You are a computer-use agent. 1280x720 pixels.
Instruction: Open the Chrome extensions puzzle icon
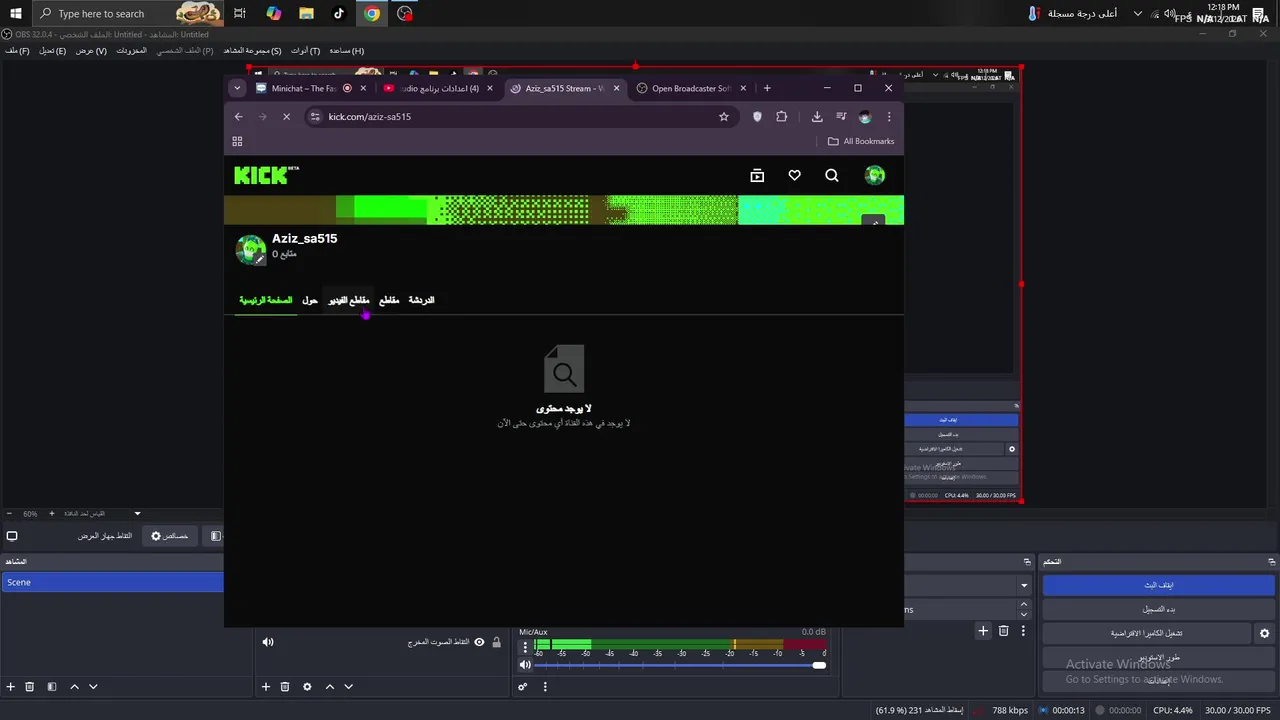(782, 117)
